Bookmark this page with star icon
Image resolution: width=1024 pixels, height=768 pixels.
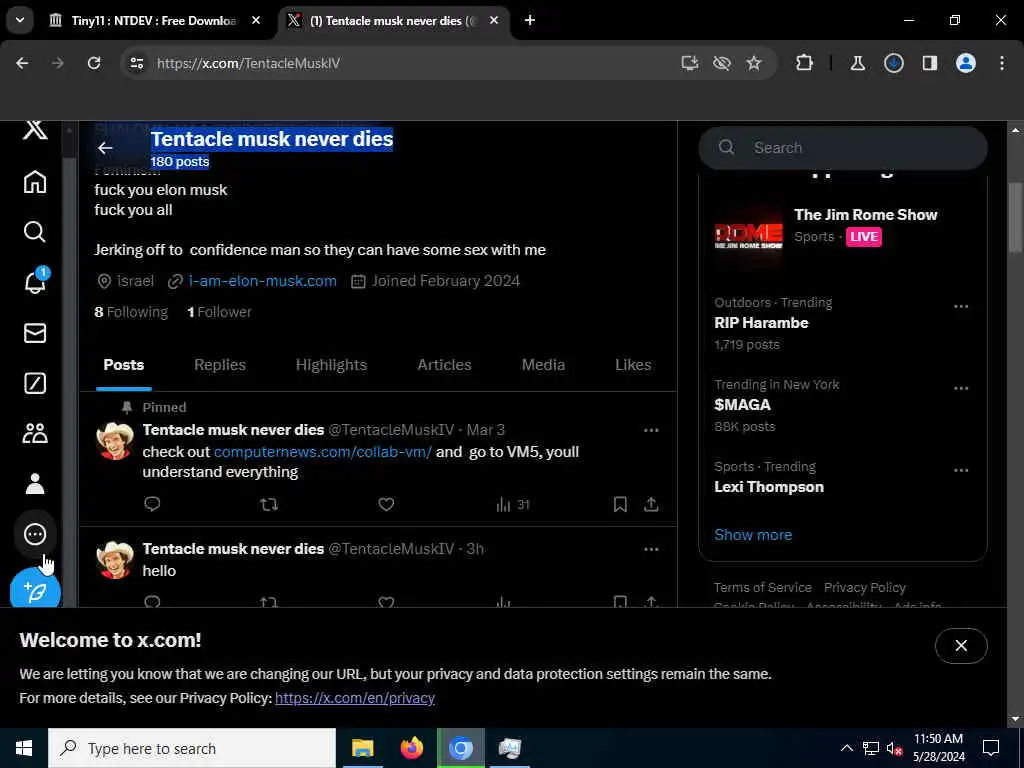(x=754, y=63)
